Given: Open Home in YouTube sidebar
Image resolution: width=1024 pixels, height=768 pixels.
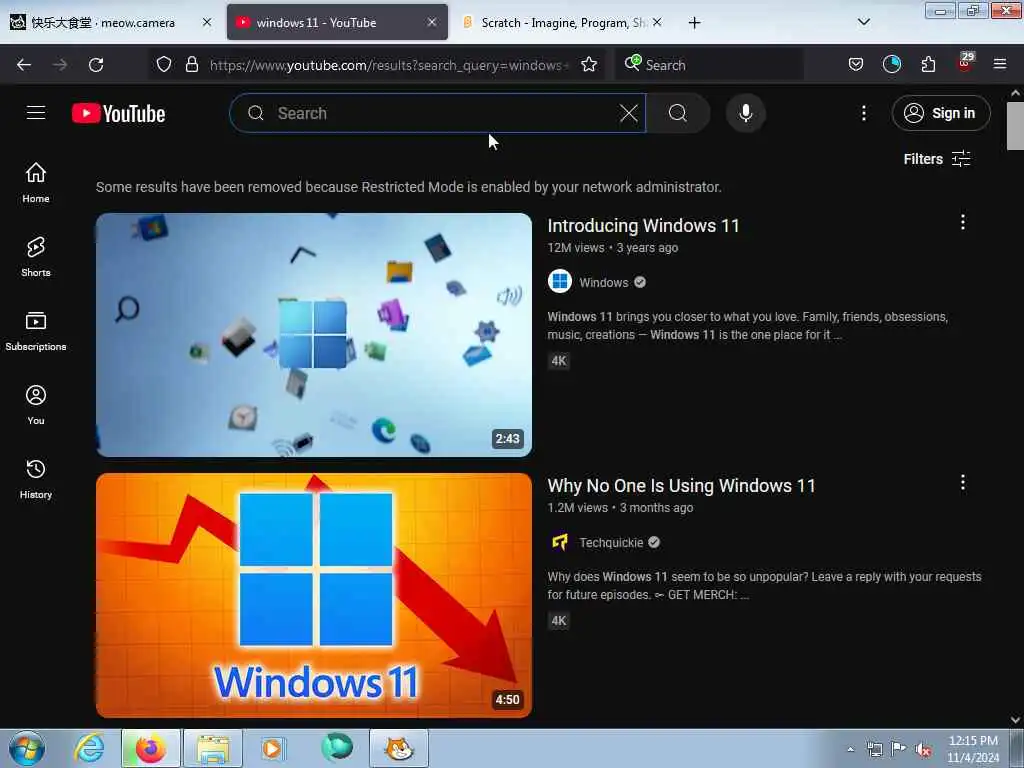Looking at the screenshot, I should coord(36,183).
